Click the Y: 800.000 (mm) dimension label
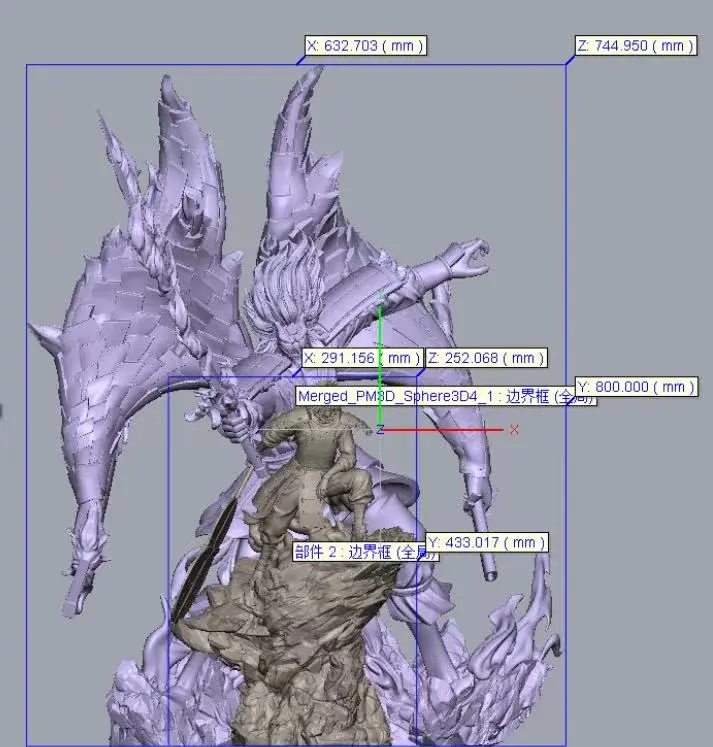 (x=637, y=387)
